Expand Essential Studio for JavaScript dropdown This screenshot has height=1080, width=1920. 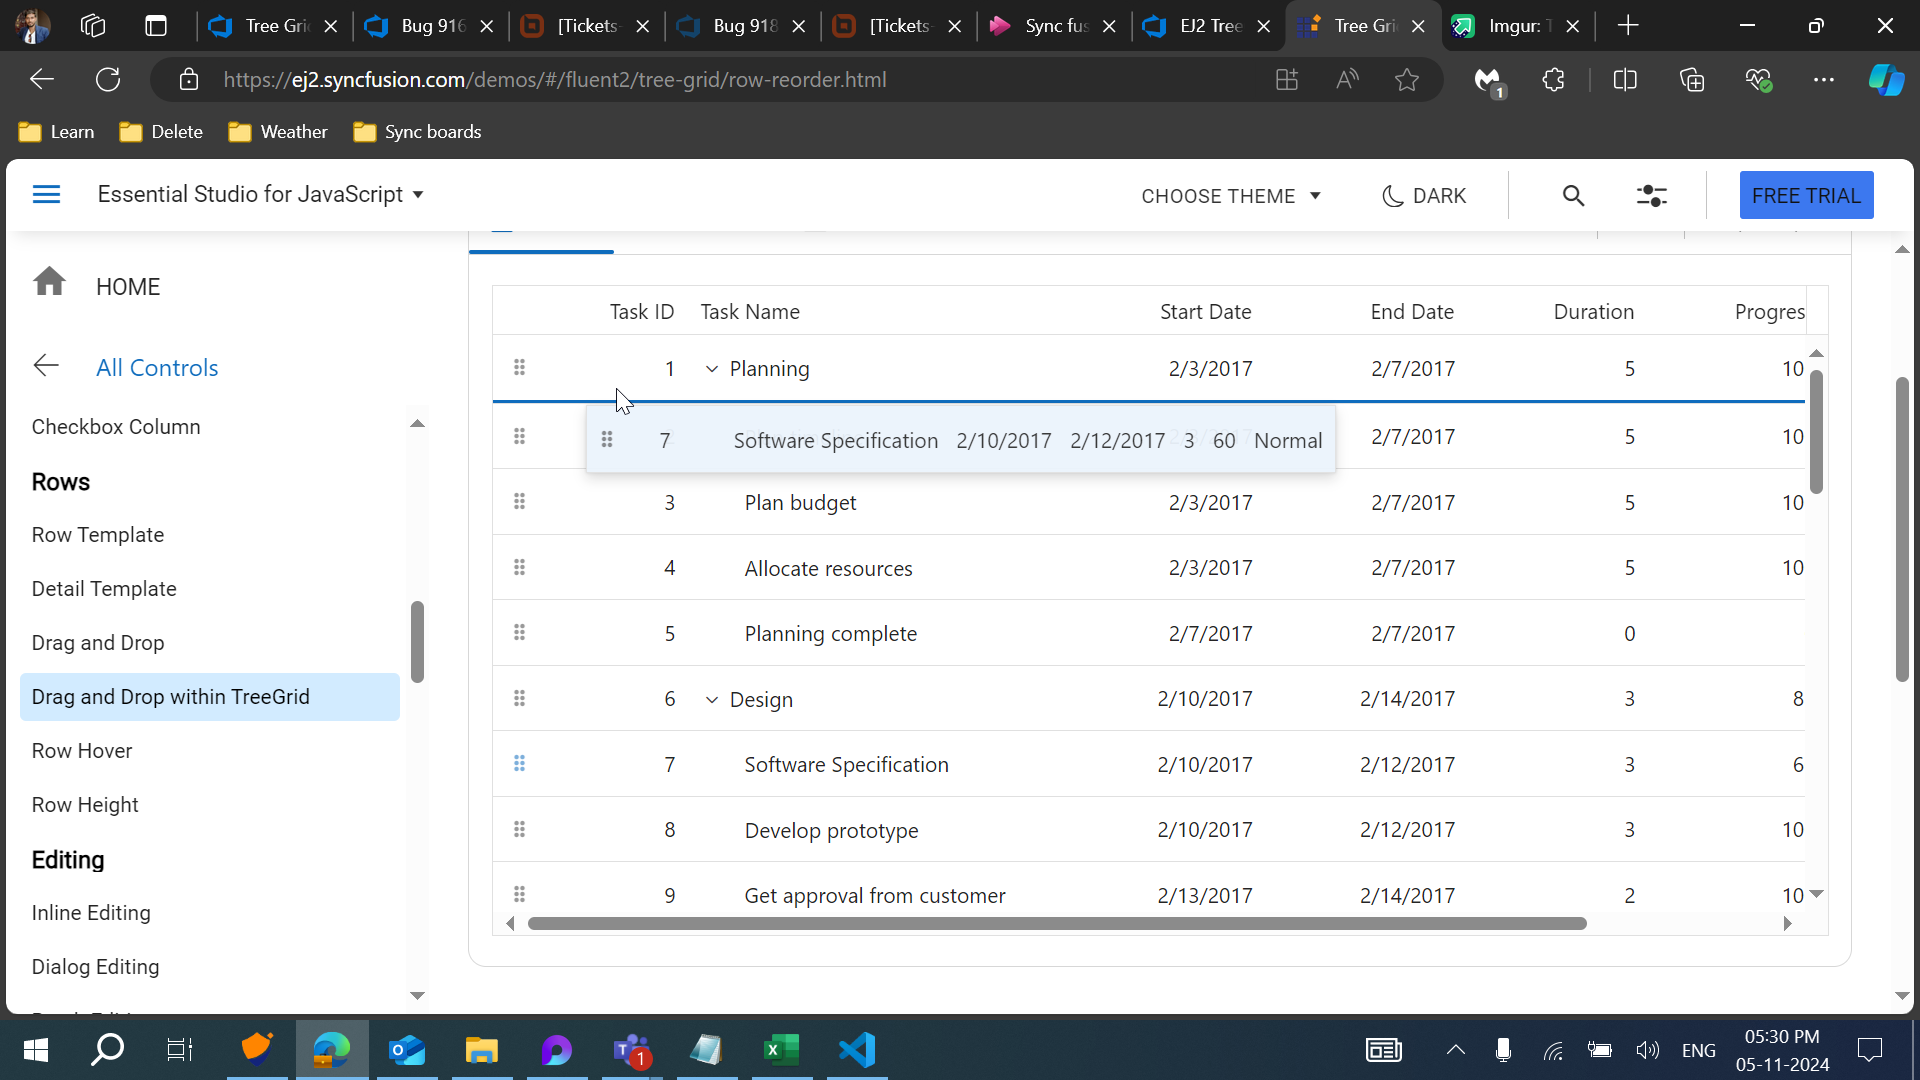[x=260, y=194]
